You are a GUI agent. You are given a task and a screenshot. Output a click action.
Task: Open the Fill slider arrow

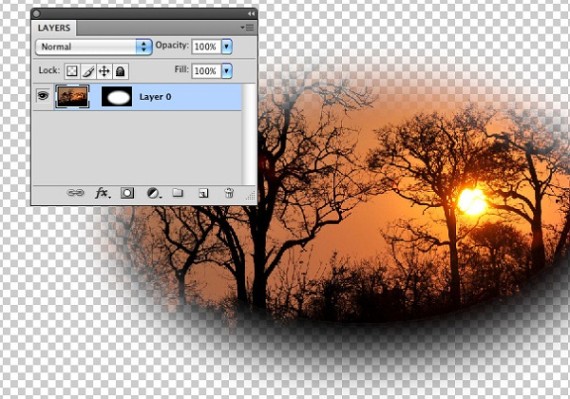pyautogui.click(x=226, y=70)
